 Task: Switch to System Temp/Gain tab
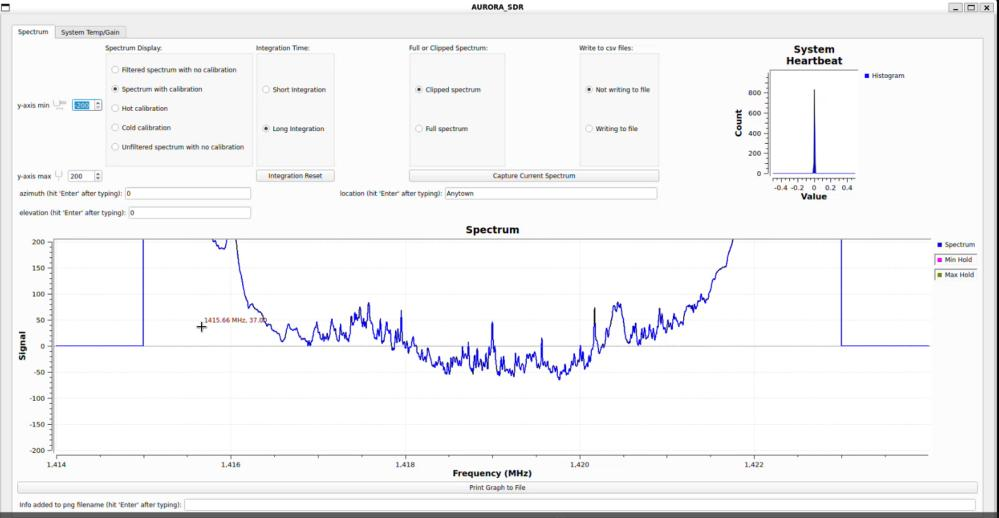pyautogui.click(x=90, y=32)
